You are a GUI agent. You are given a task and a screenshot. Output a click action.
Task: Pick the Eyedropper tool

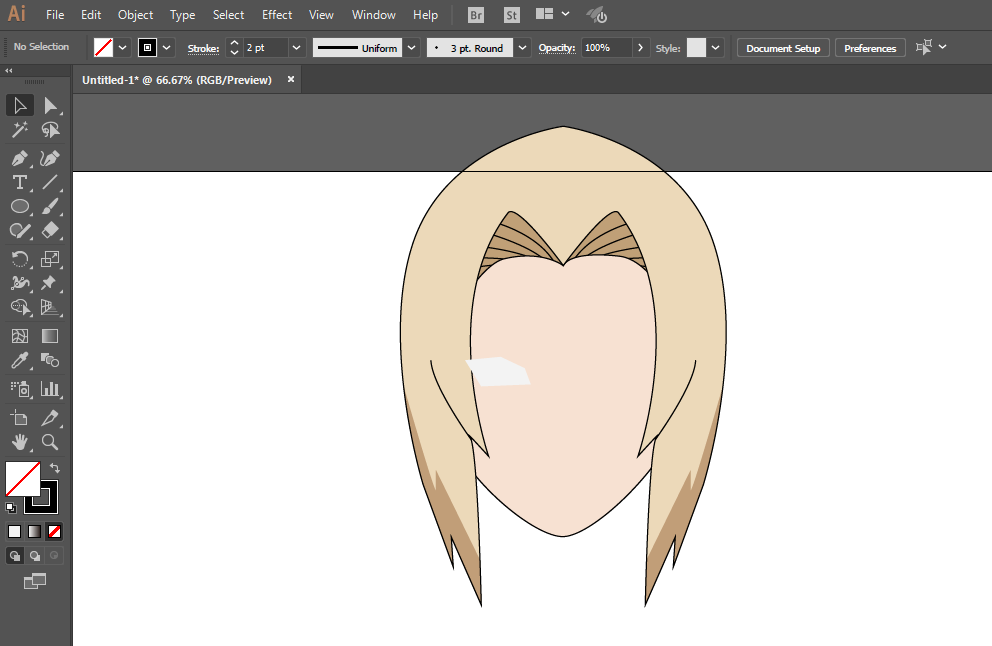tap(20, 361)
